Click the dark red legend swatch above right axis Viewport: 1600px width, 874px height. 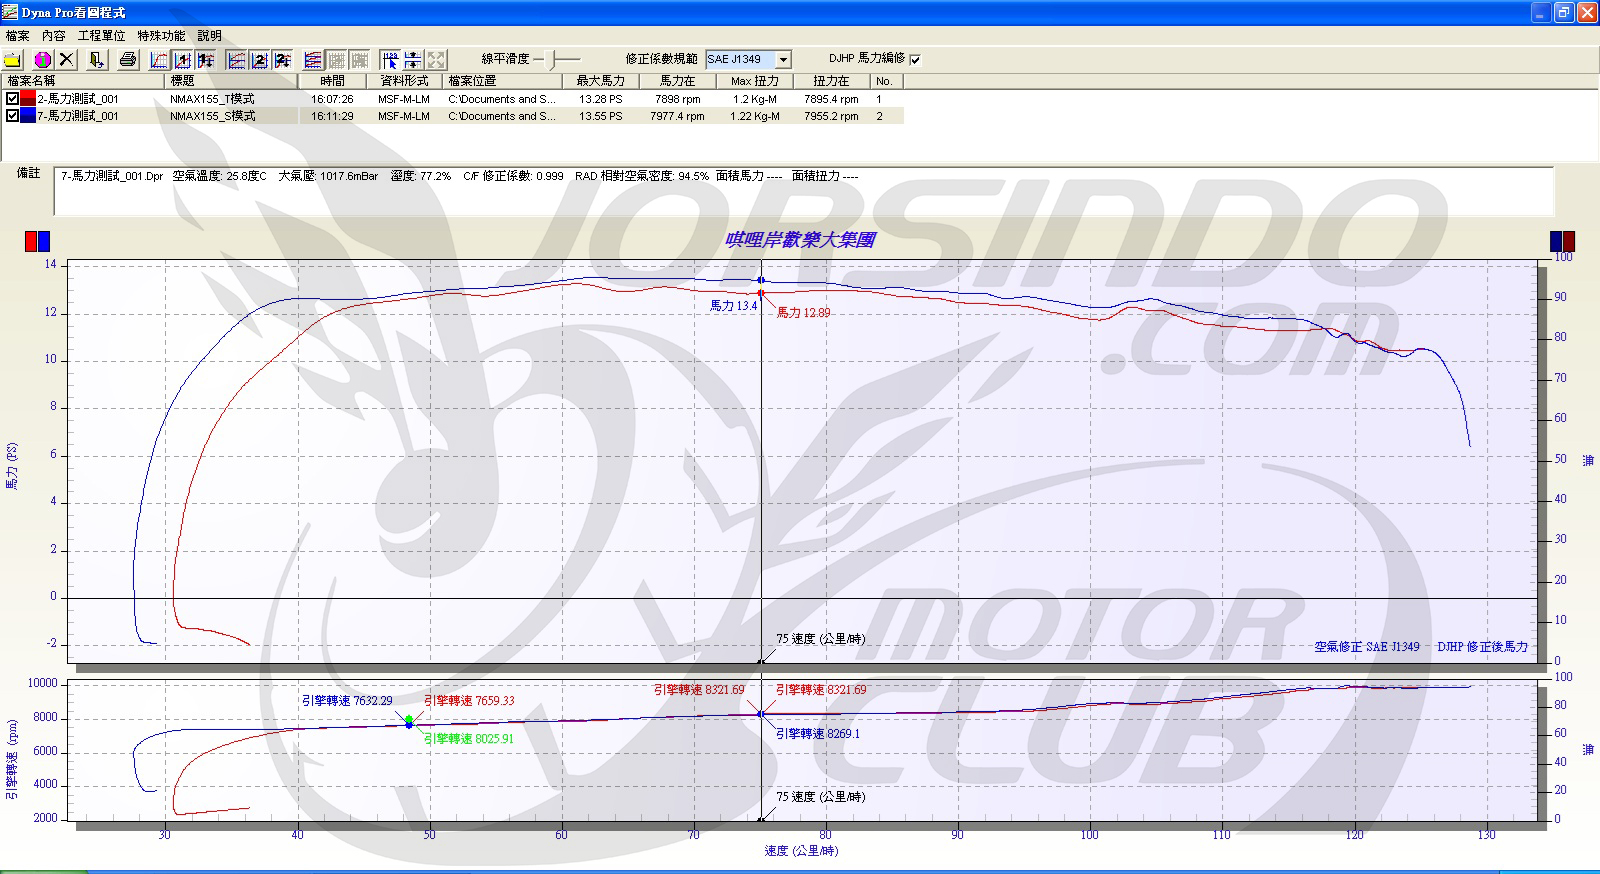coord(1569,241)
